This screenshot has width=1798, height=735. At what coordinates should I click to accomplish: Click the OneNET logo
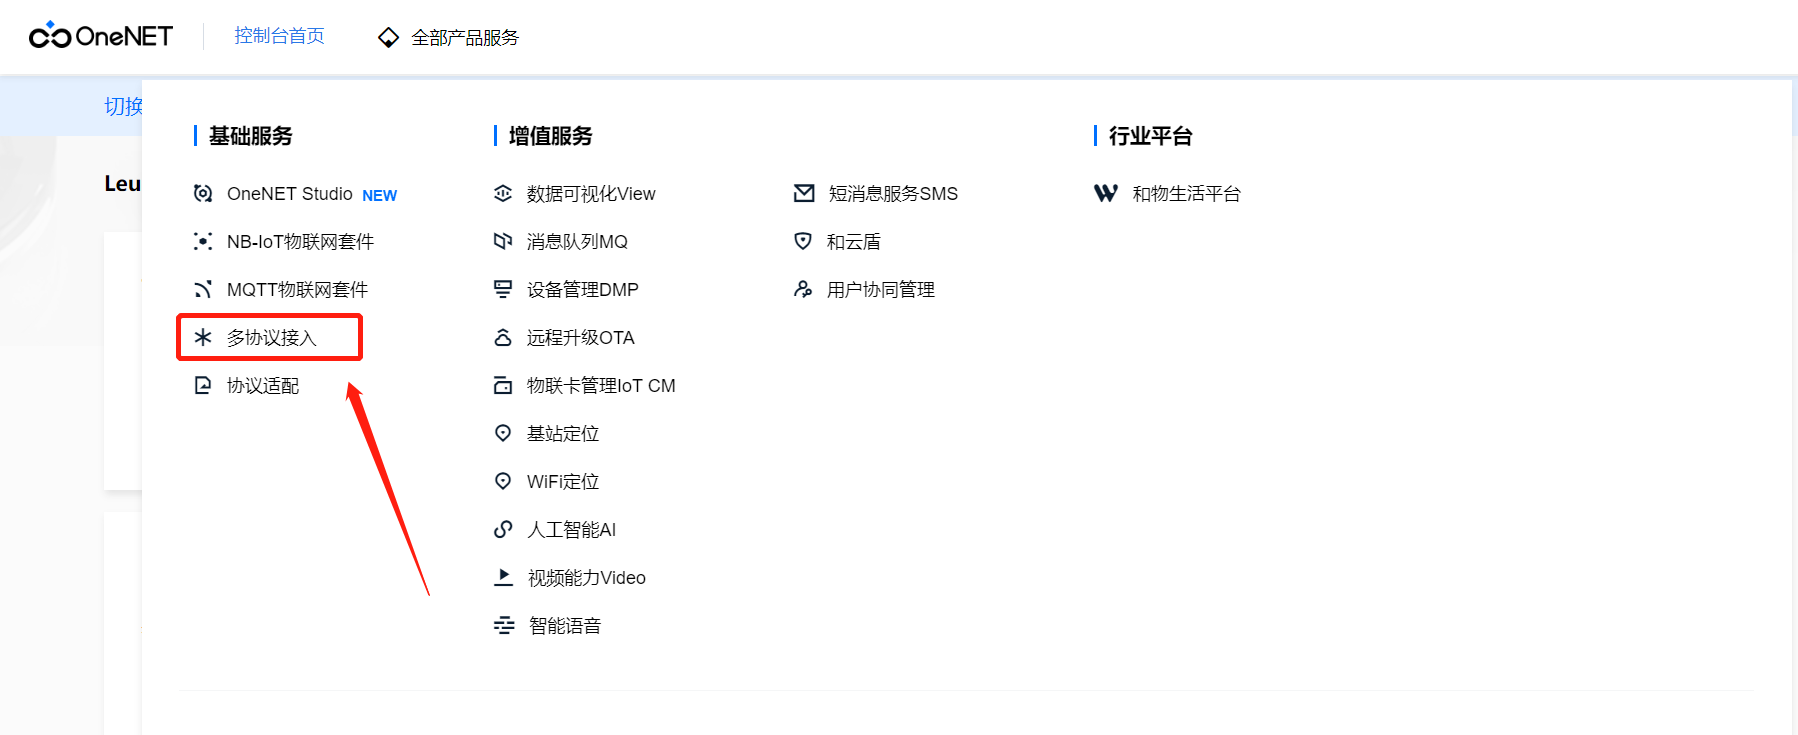(101, 36)
